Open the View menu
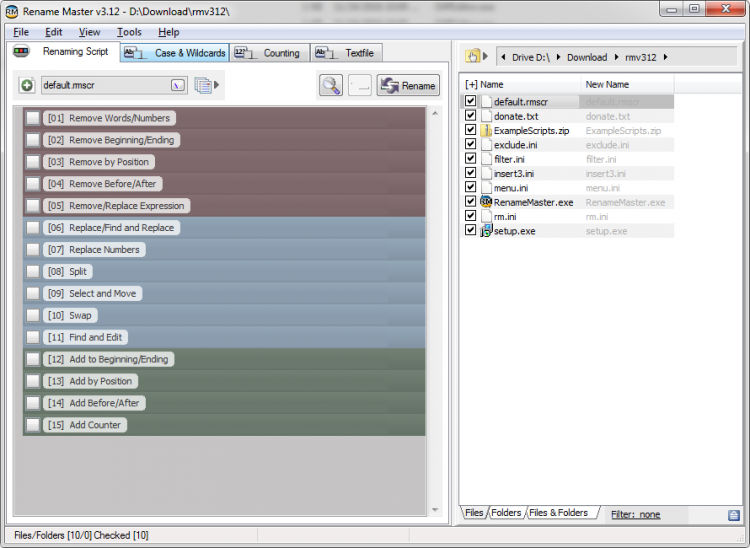750x548 pixels. 89,32
